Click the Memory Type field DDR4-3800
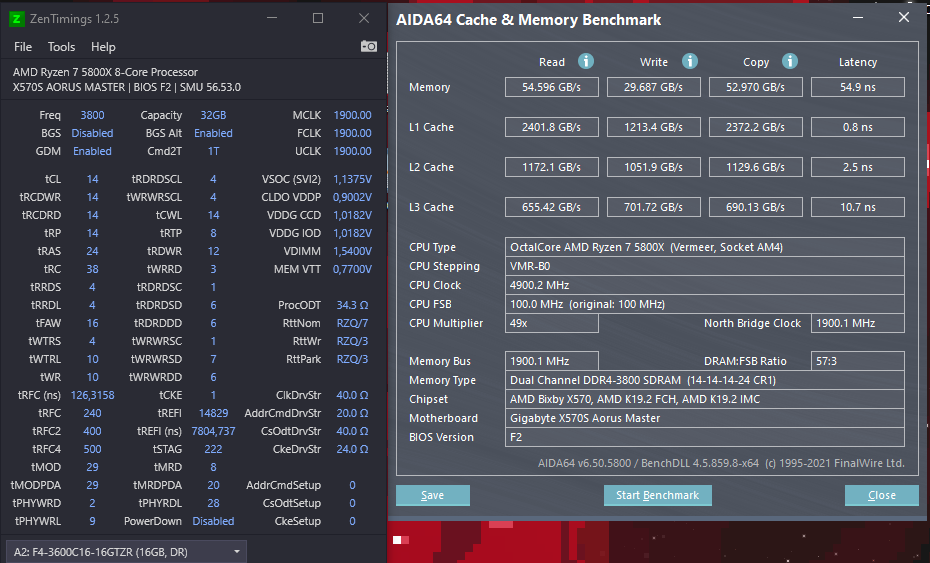The image size is (930, 563). tap(705, 380)
